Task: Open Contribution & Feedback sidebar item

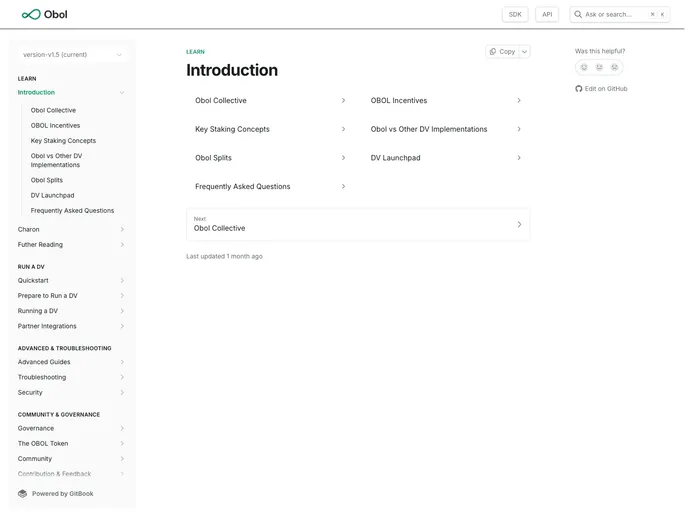Action: (54, 474)
